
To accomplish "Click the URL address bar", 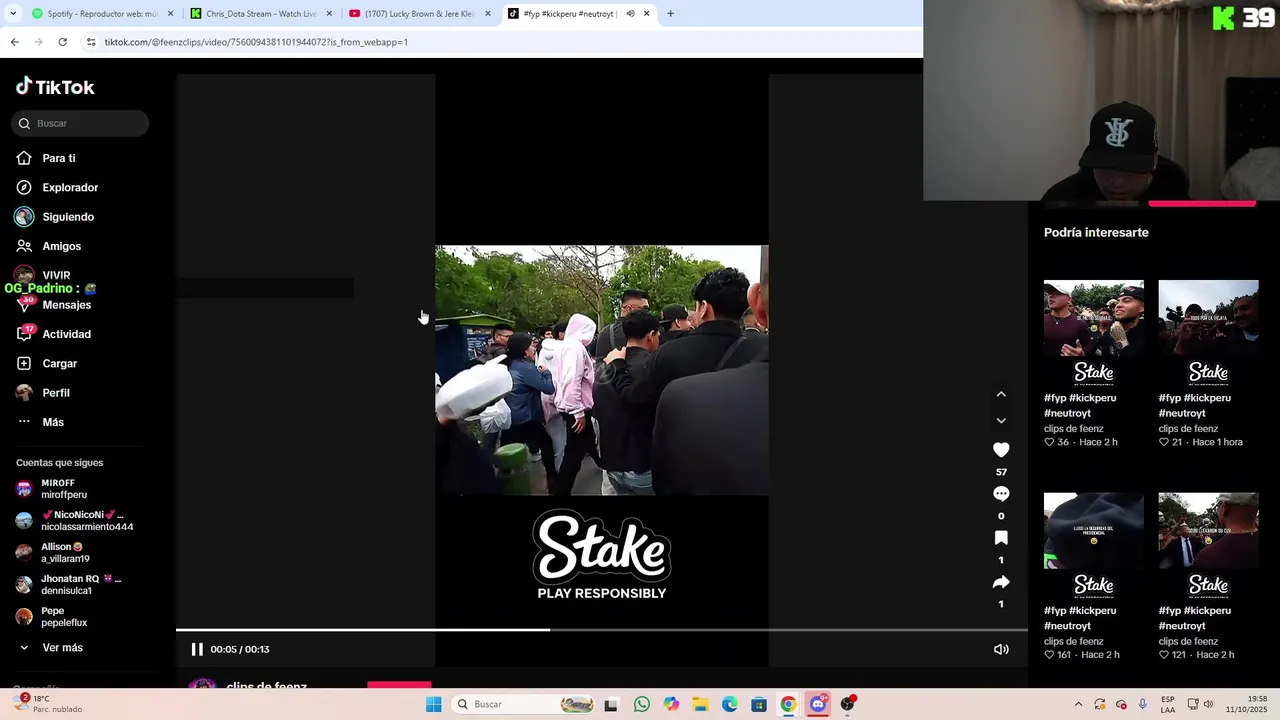I will (x=500, y=42).
